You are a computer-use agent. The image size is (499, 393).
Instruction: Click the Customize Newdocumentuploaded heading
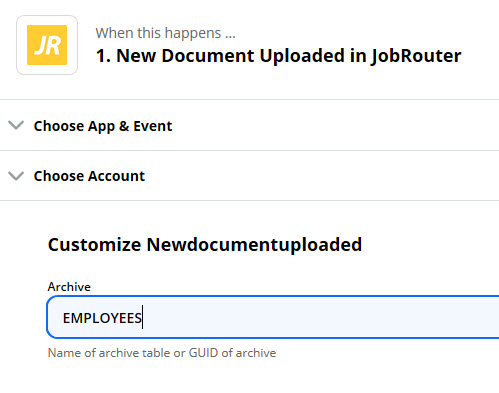coord(205,244)
